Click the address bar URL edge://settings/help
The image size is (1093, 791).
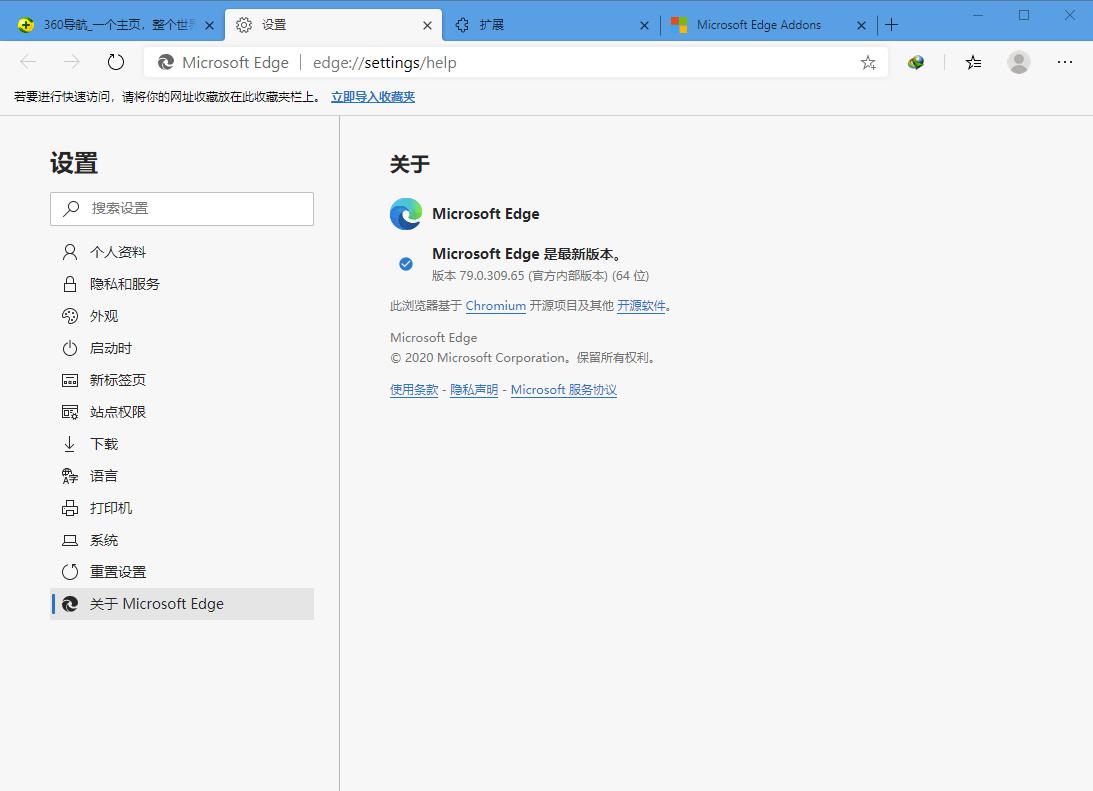[385, 63]
